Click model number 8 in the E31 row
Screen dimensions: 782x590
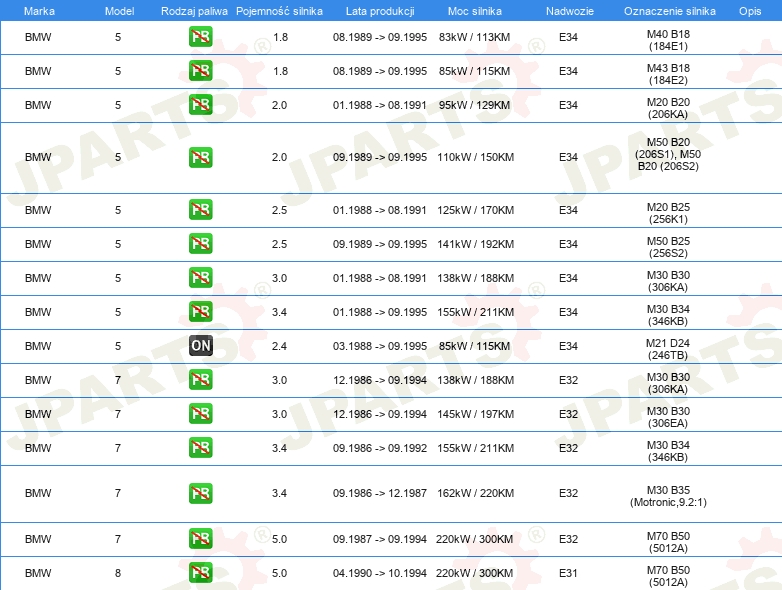[x=118, y=573]
